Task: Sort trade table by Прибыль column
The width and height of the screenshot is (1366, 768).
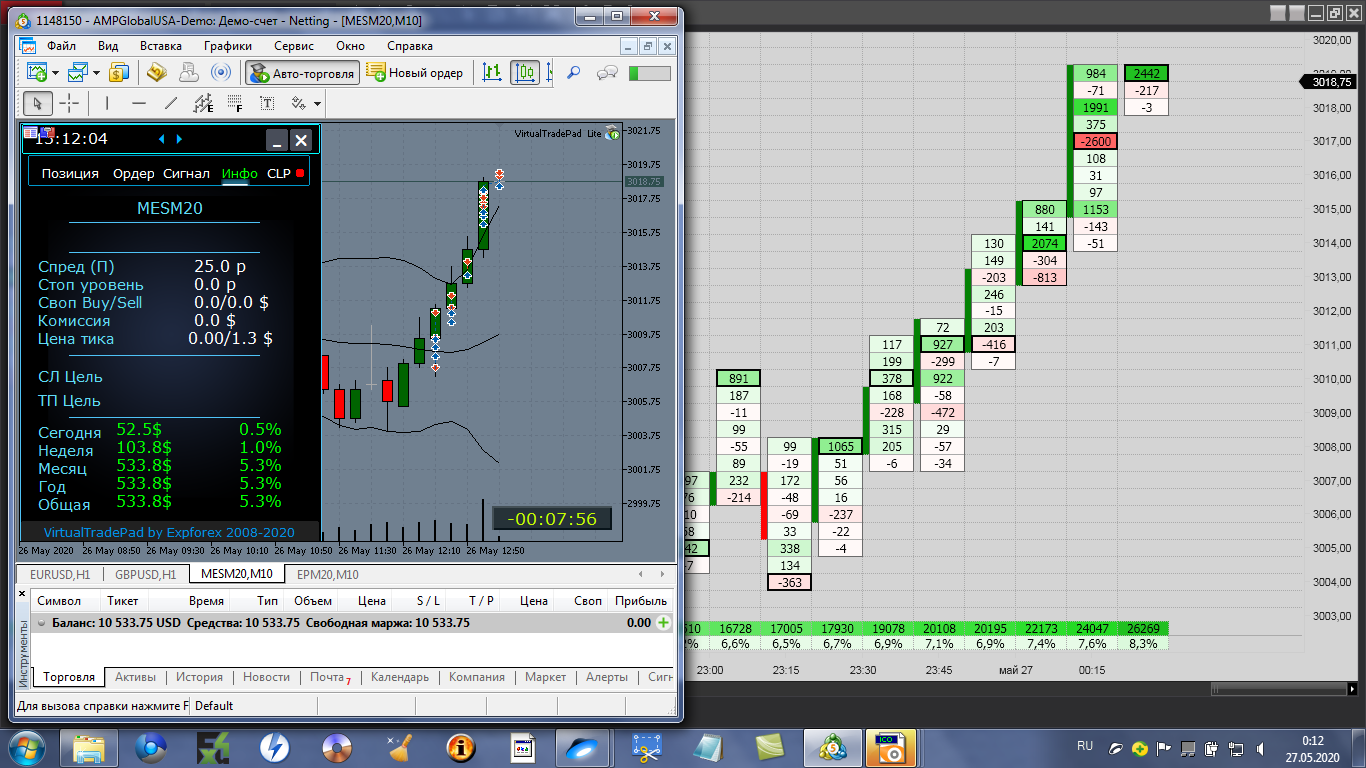Action: tap(641, 601)
